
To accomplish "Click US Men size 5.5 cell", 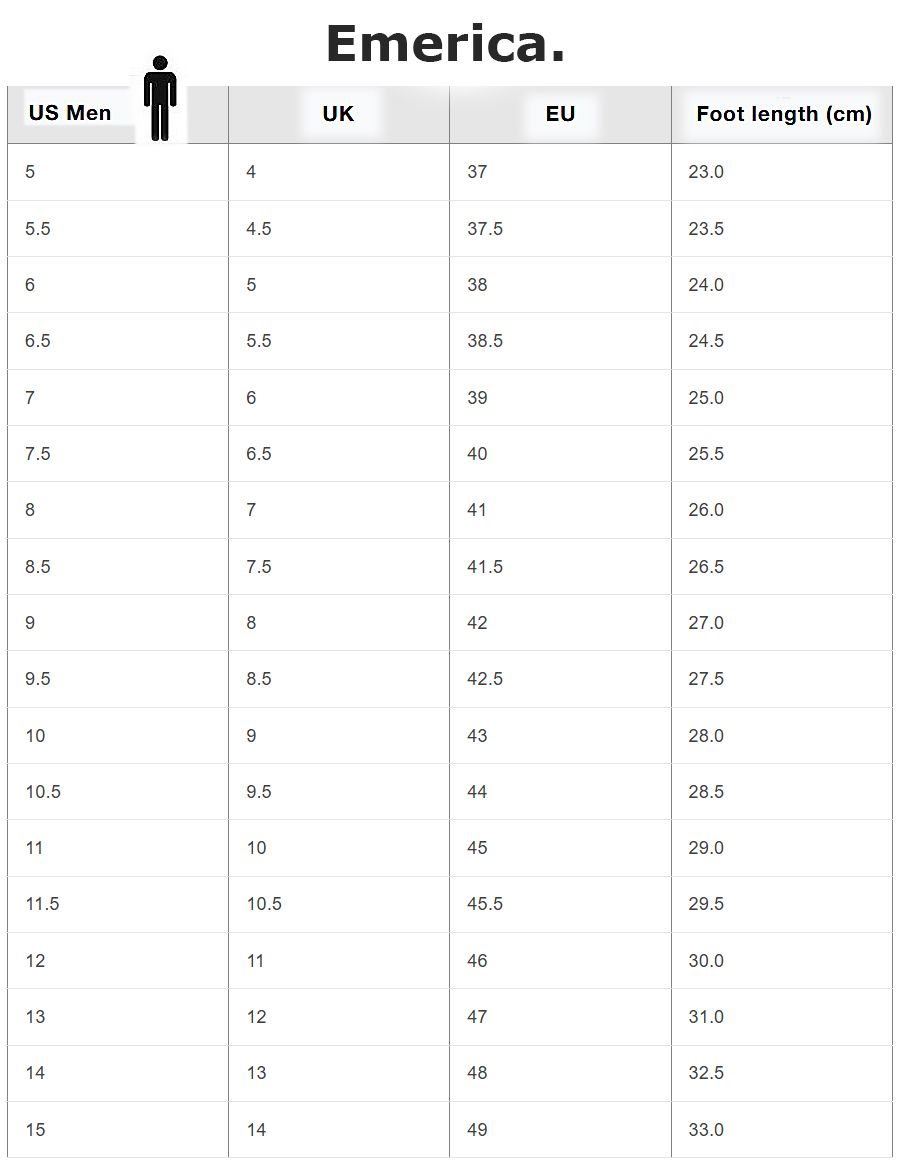I will (38, 229).
